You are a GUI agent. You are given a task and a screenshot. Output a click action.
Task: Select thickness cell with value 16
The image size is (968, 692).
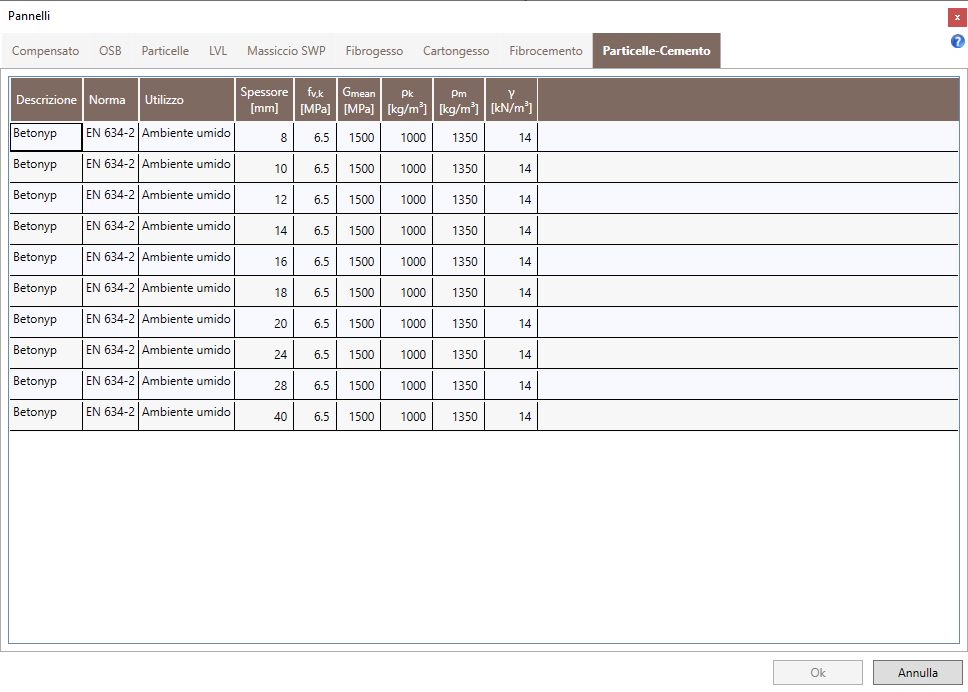[x=264, y=261]
